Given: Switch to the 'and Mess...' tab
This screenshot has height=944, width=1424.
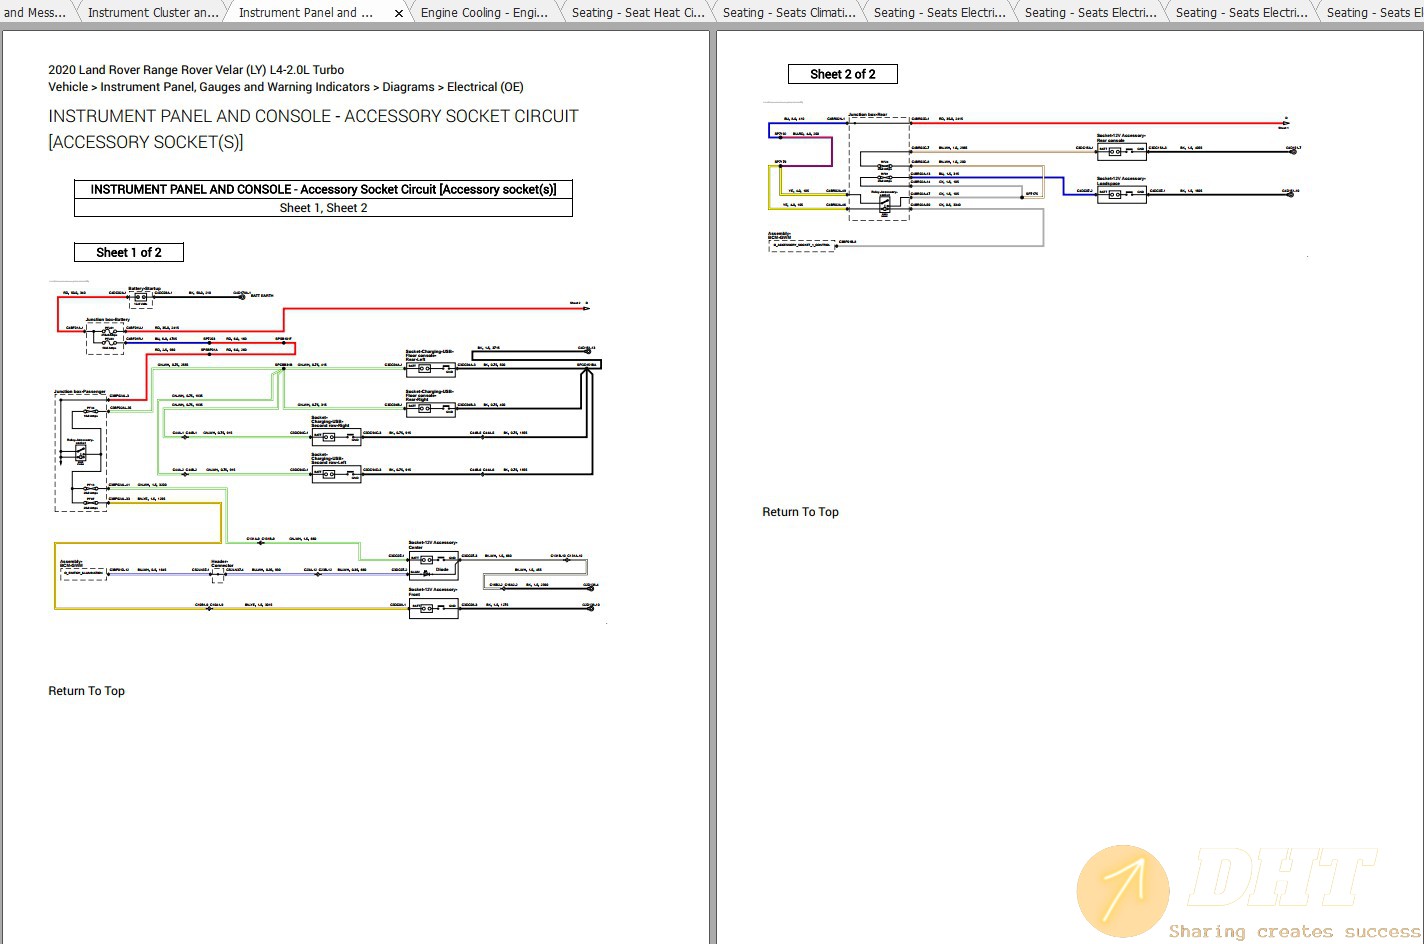Looking at the screenshot, I should coord(36,12).
